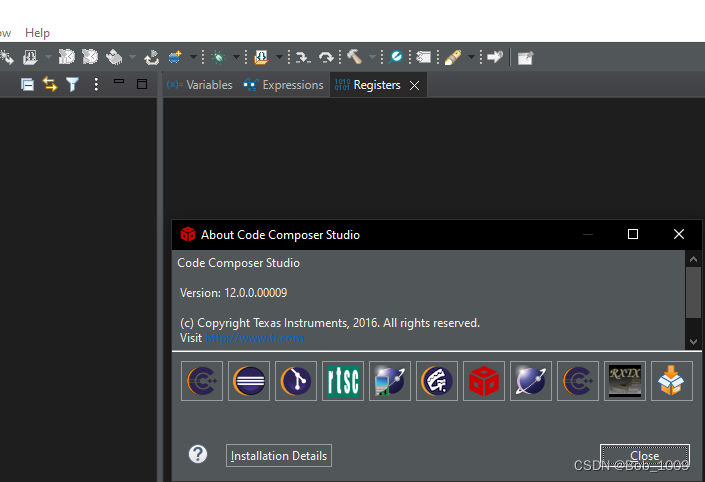Click the Eclipse plugin icon
The image size is (705, 482).
249,381
